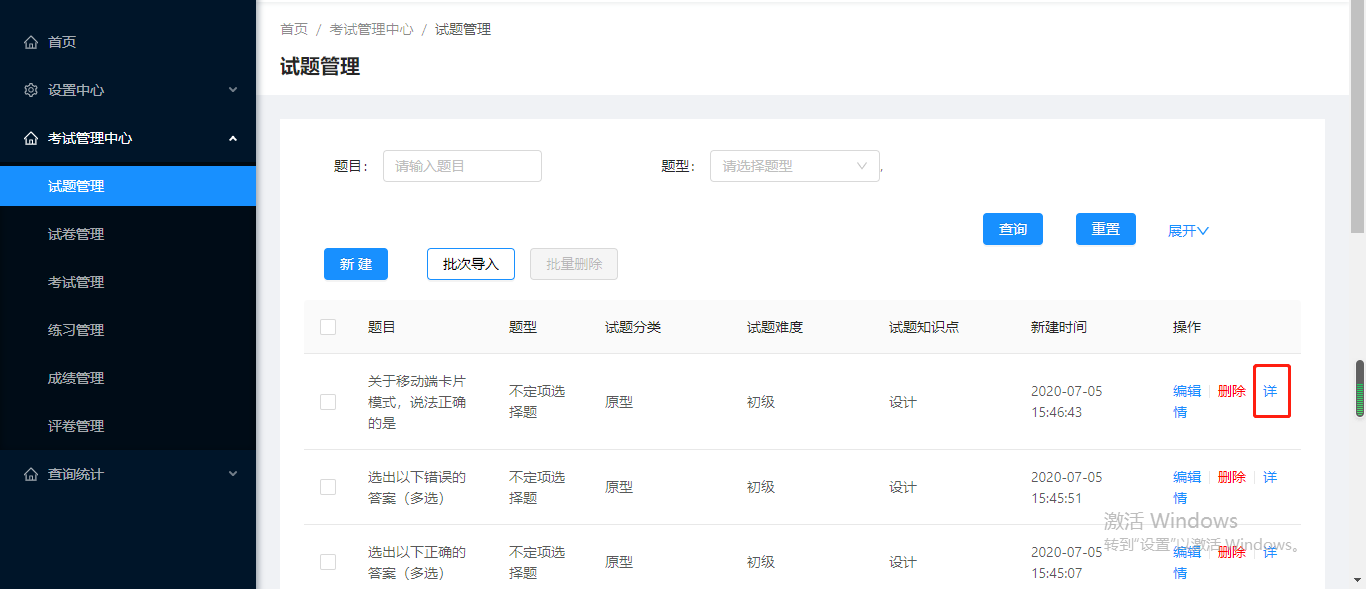
Task: Delete the question created at 15:46:43
Action: (x=1232, y=391)
